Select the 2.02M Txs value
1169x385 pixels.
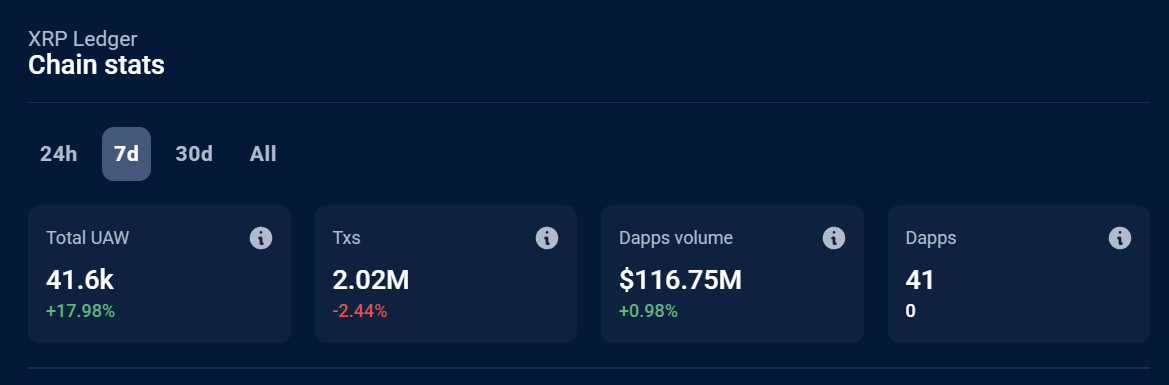tap(371, 280)
